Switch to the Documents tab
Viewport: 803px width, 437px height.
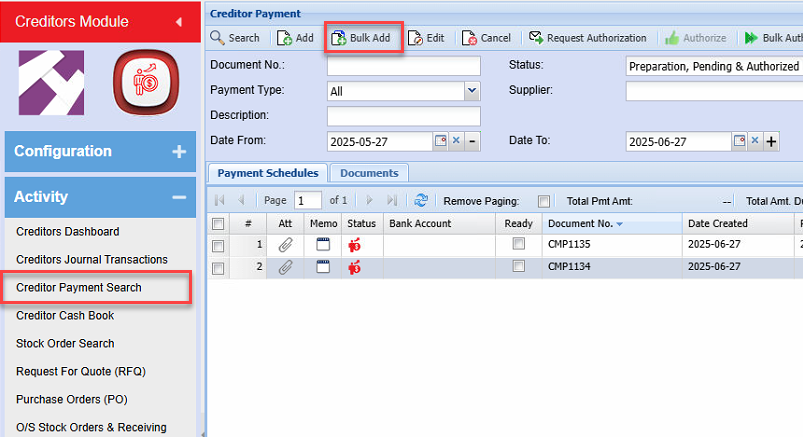(x=369, y=173)
